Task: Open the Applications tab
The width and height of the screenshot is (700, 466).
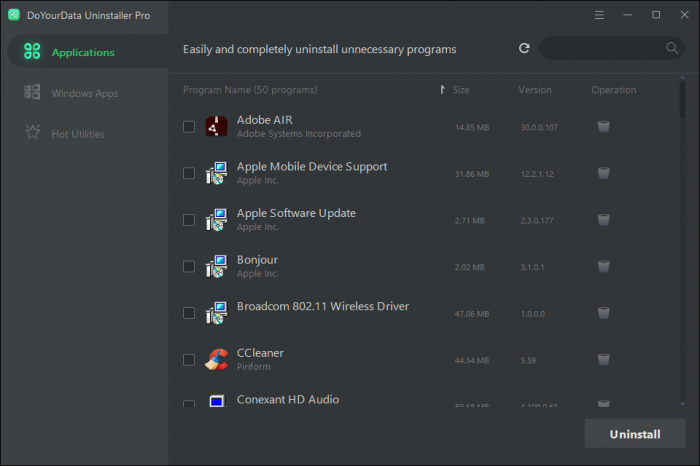Action: tap(88, 52)
